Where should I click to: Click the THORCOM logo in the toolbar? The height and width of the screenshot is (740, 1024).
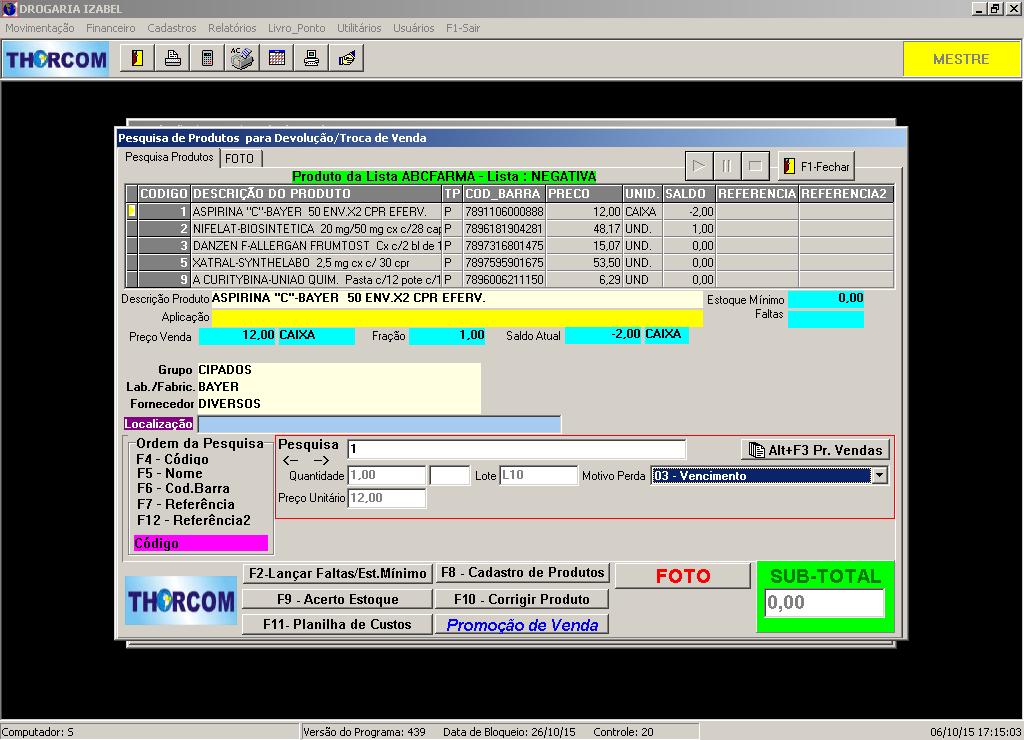[56, 59]
